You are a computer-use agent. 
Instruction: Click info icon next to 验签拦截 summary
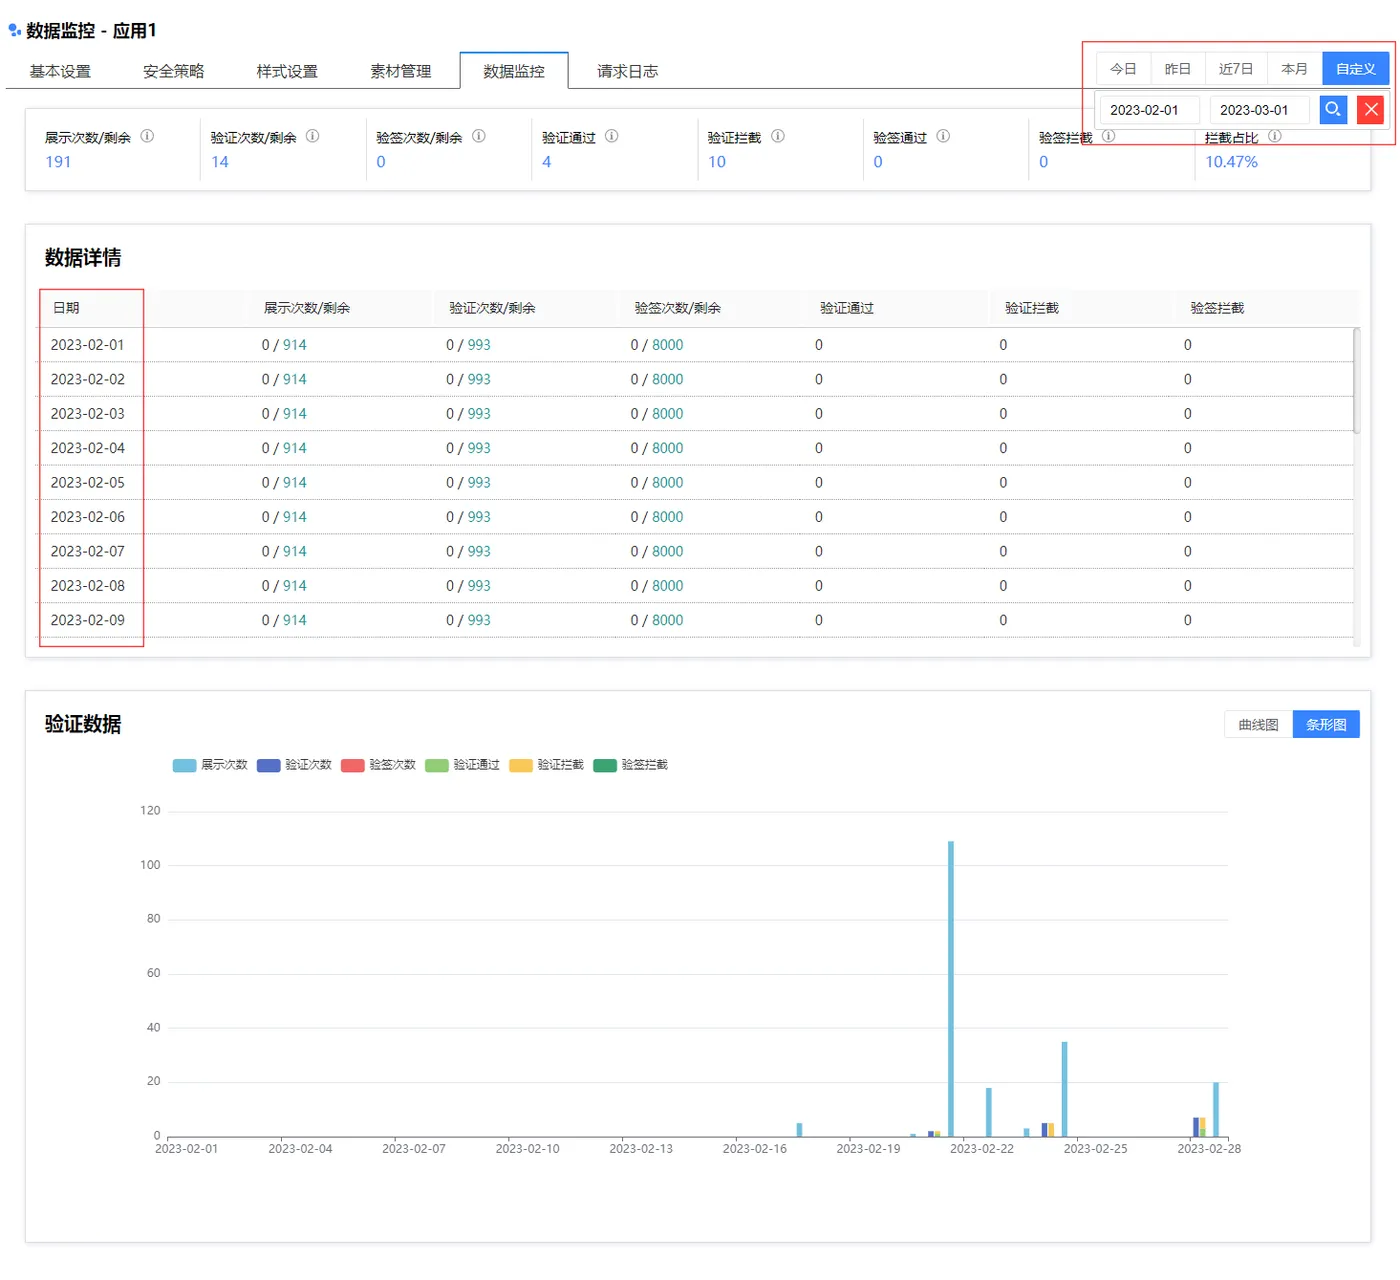(1109, 136)
